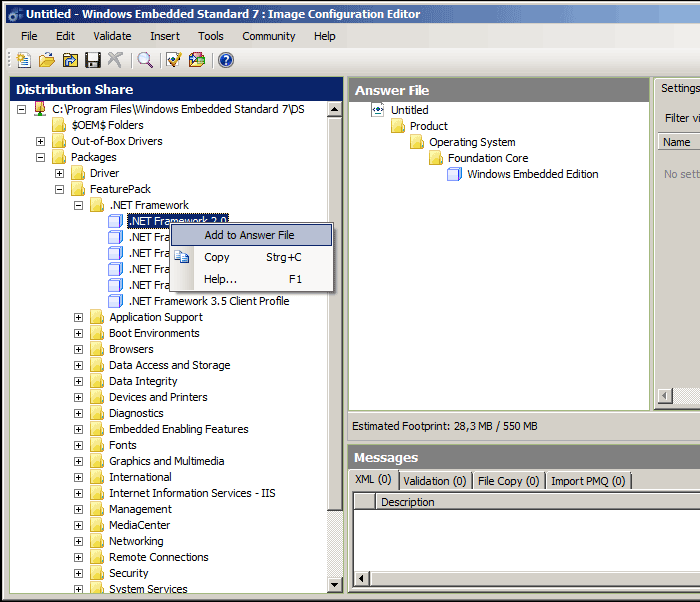700x602 pixels.
Task: Switch to the Import PMQ (0) tab
Action: (588, 481)
